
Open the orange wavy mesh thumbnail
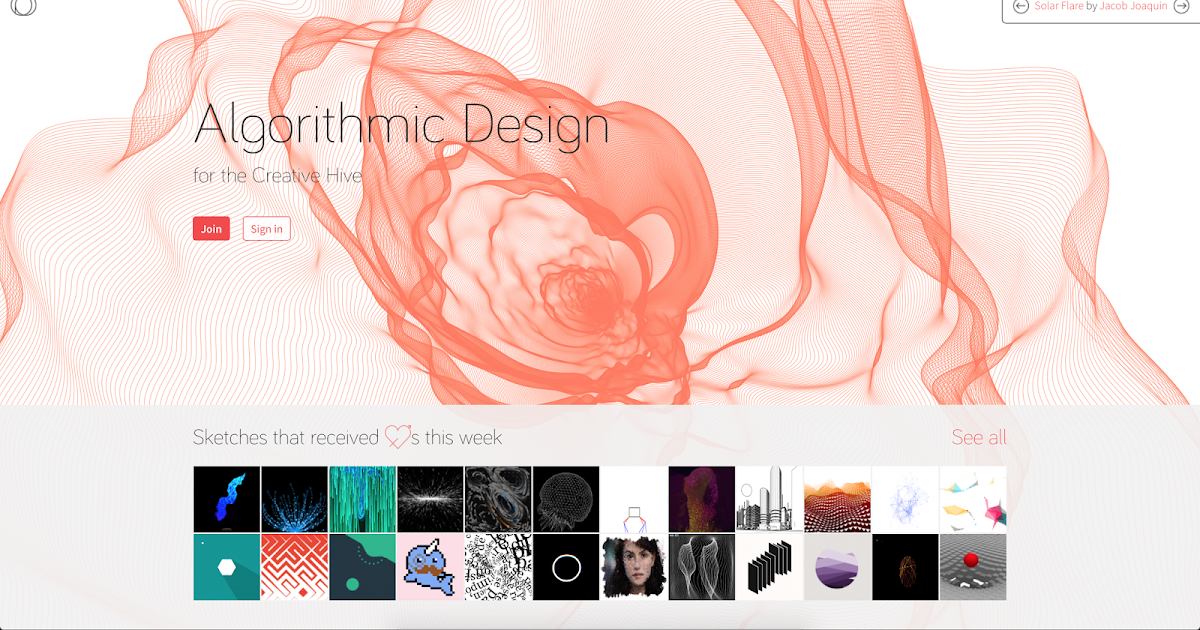coord(838,499)
